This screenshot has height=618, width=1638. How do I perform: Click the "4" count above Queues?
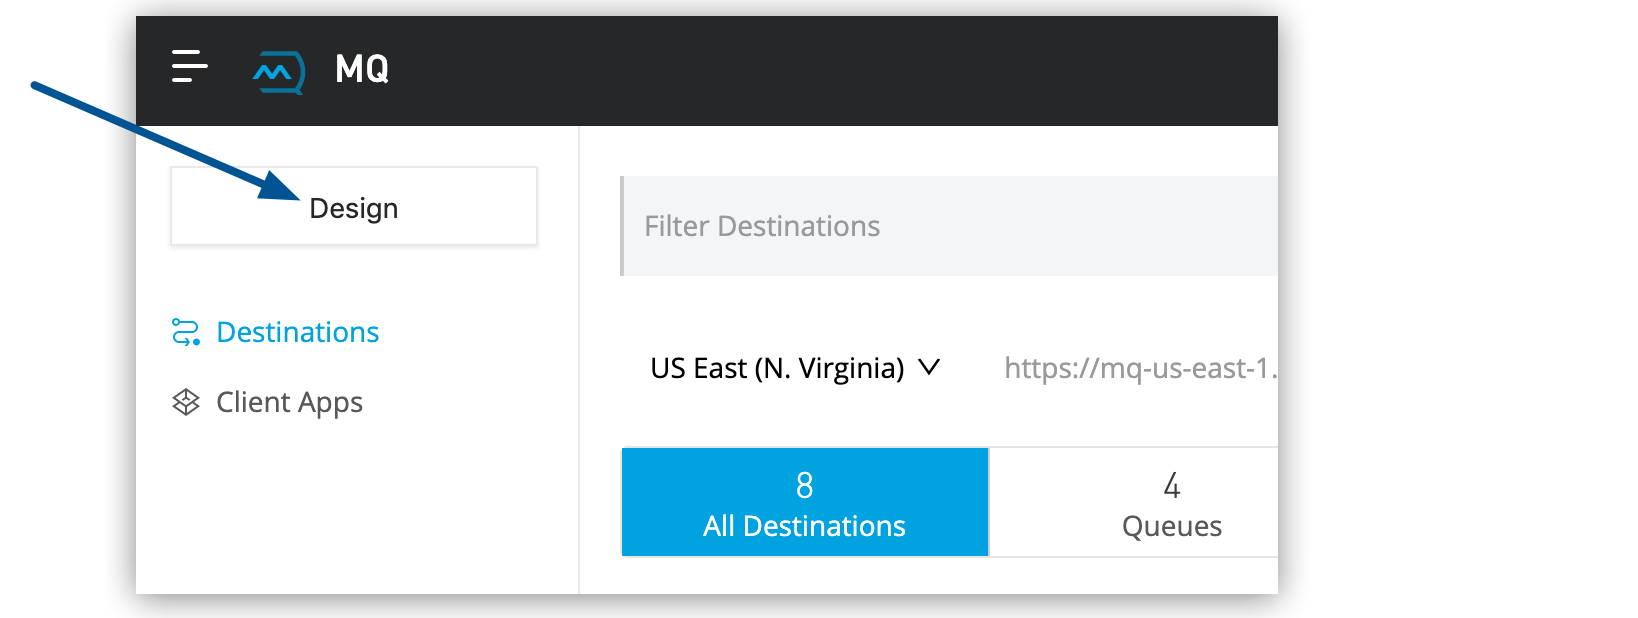click(x=1172, y=486)
